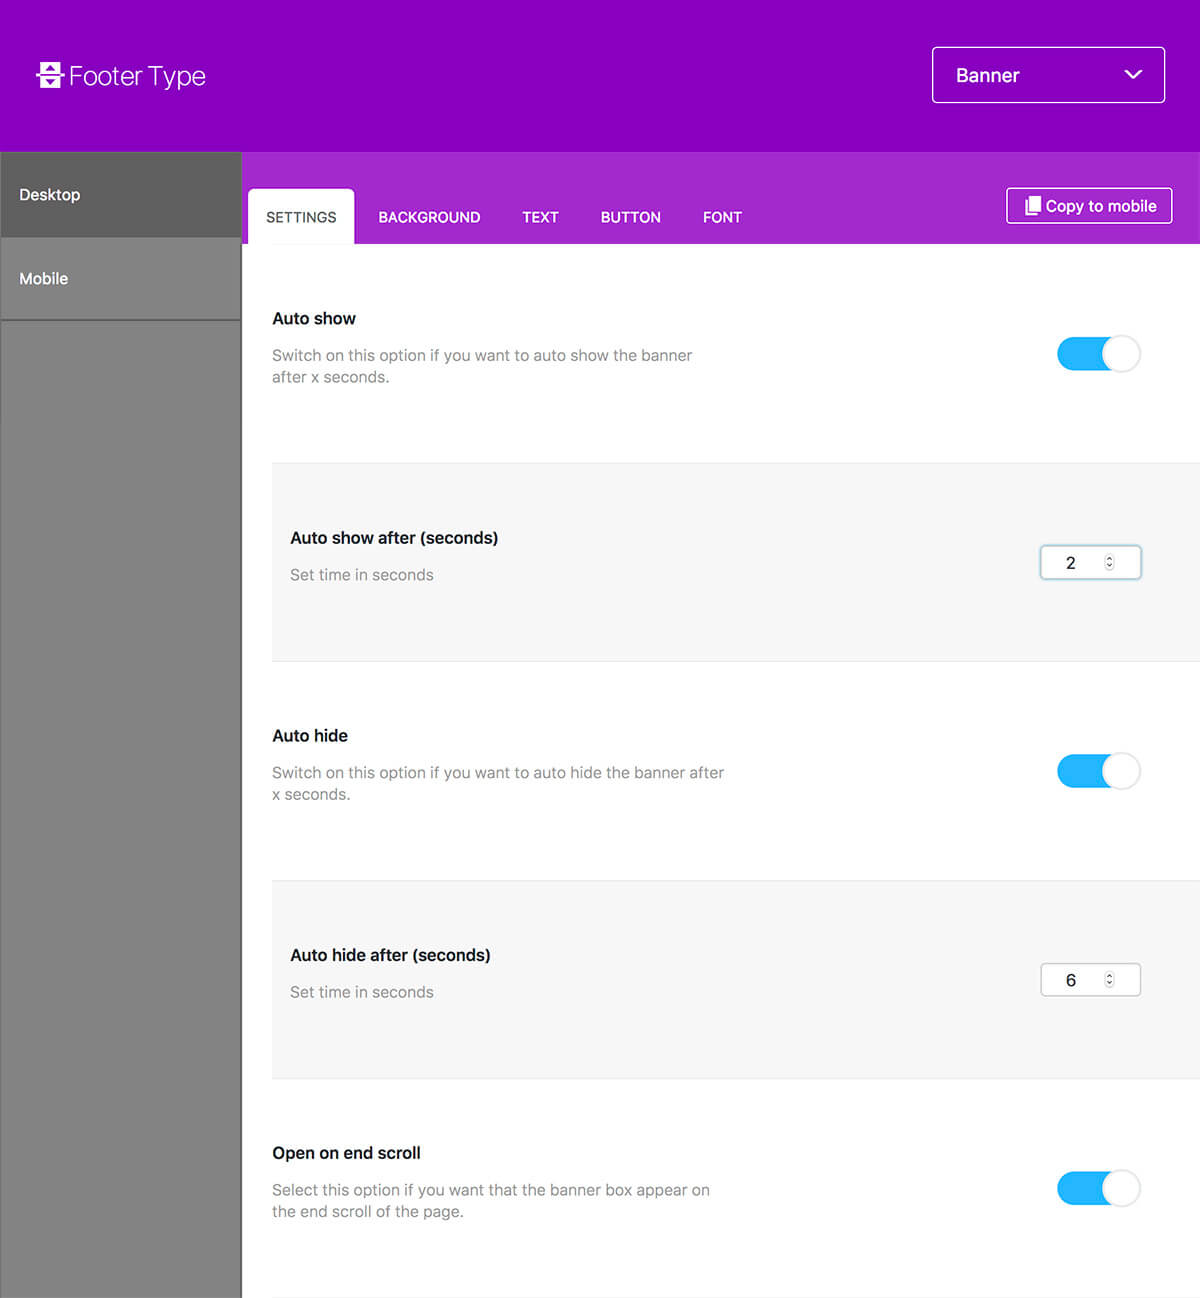
Task: Switch to Mobile in the sidebar
Action: [121, 279]
